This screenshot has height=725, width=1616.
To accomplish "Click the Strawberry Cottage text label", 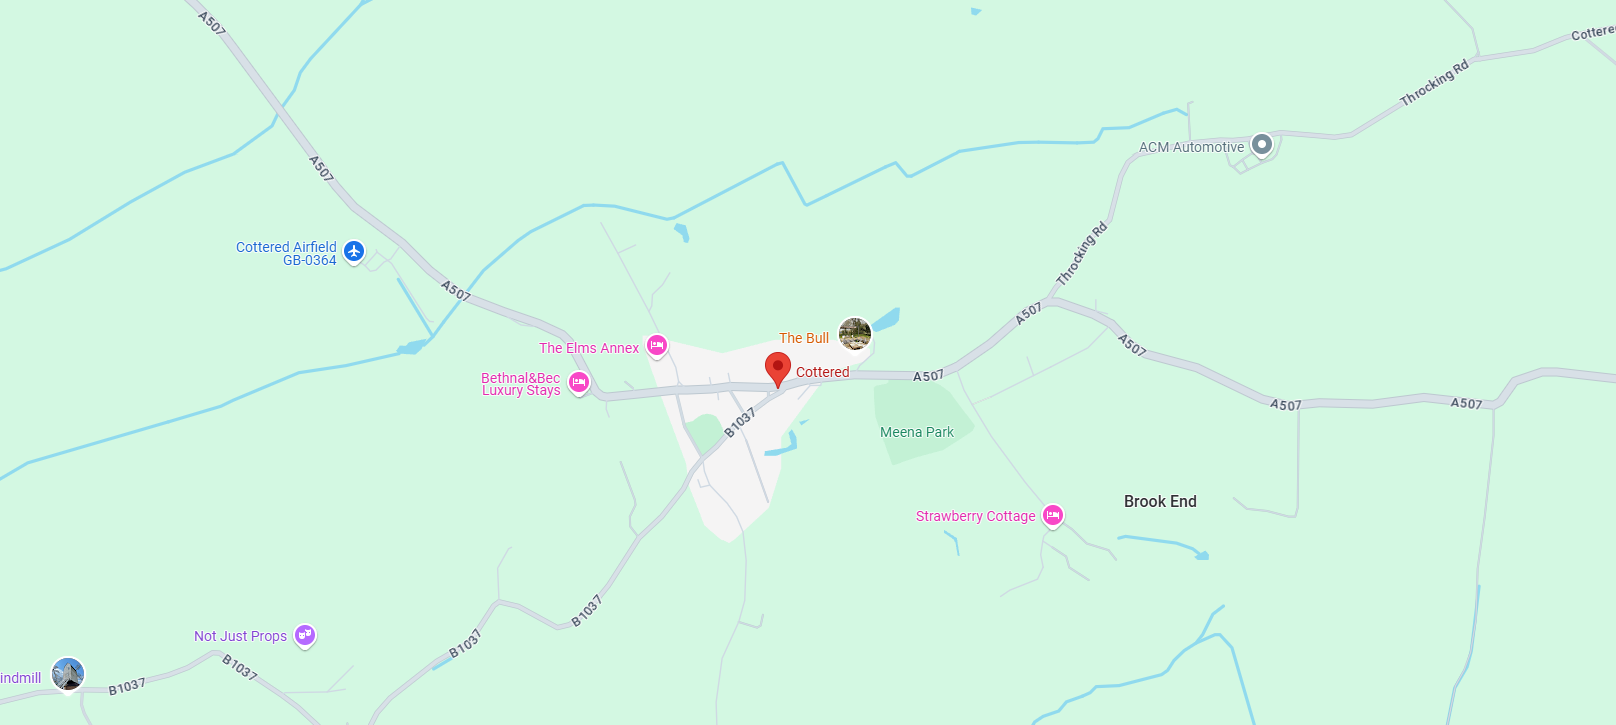I will (976, 516).
